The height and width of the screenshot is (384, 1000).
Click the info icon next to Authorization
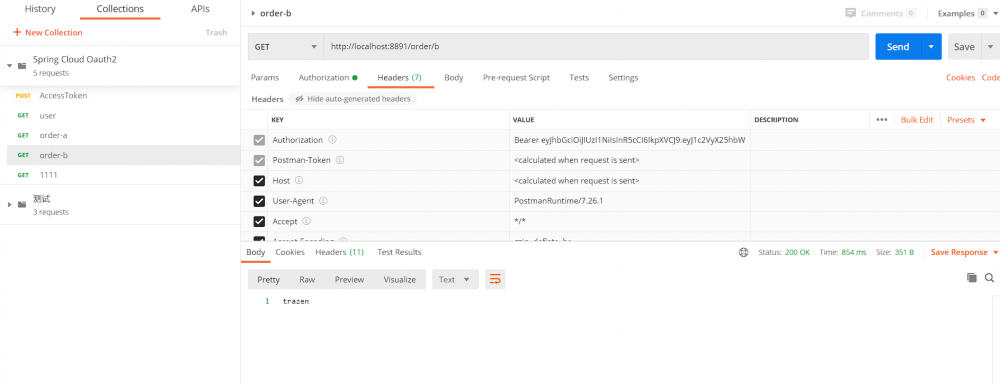(332, 140)
